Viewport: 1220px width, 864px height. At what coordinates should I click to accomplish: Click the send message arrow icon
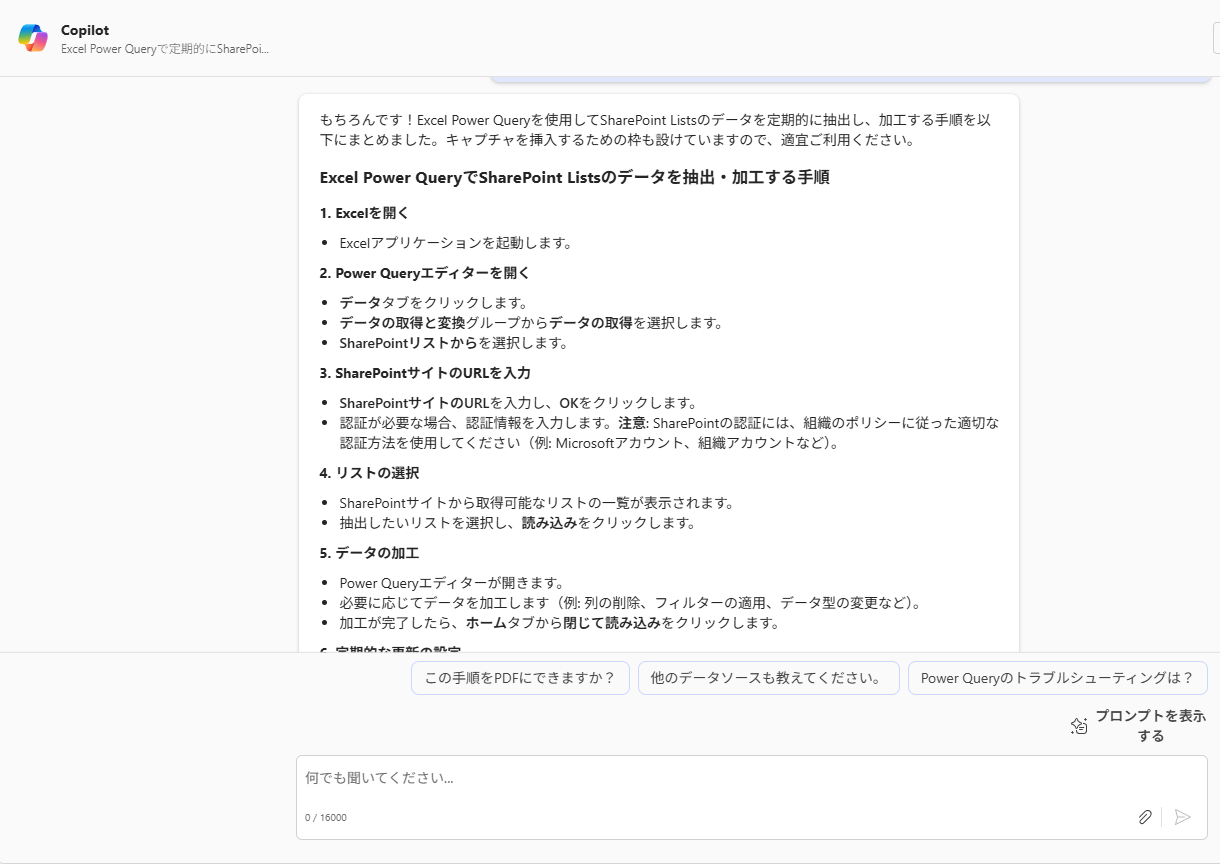coord(1183,817)
